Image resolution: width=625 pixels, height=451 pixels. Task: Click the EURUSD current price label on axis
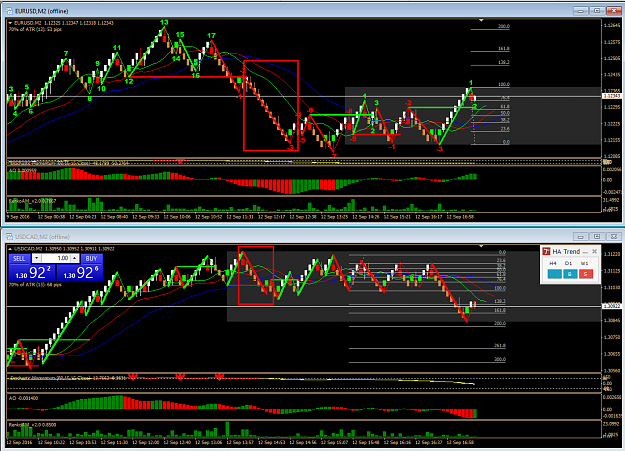click(x=611, y=96)
